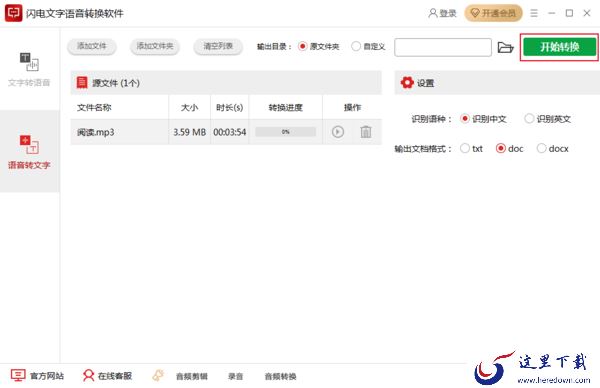
Task: Click the app logo in title bar
Action: (13, 13)
